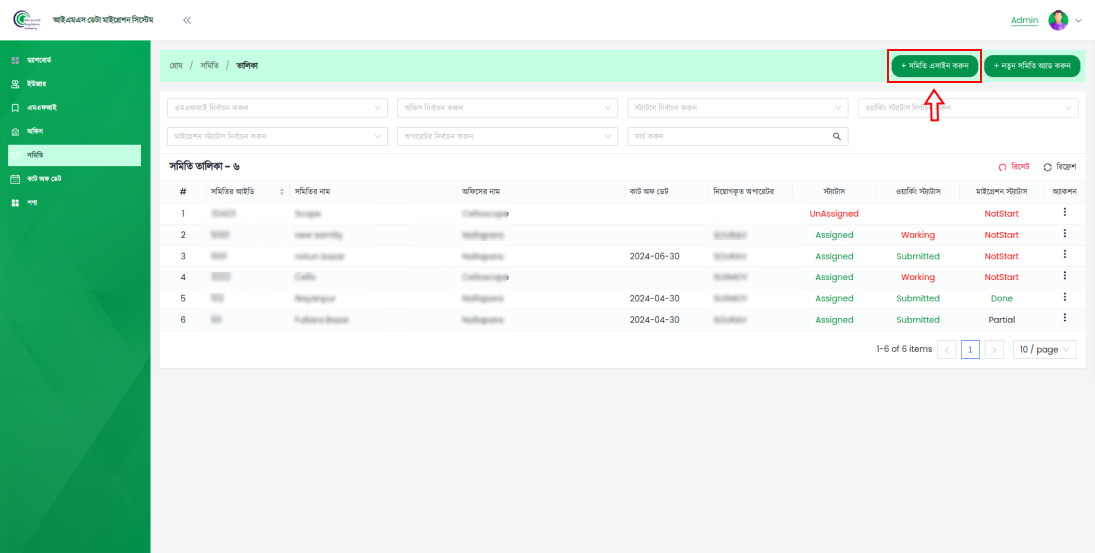The height and width of the screenshot is (553, 1095).
Task: Collapse the sidebar with the double chevron
Action: [x=187, y=20]
